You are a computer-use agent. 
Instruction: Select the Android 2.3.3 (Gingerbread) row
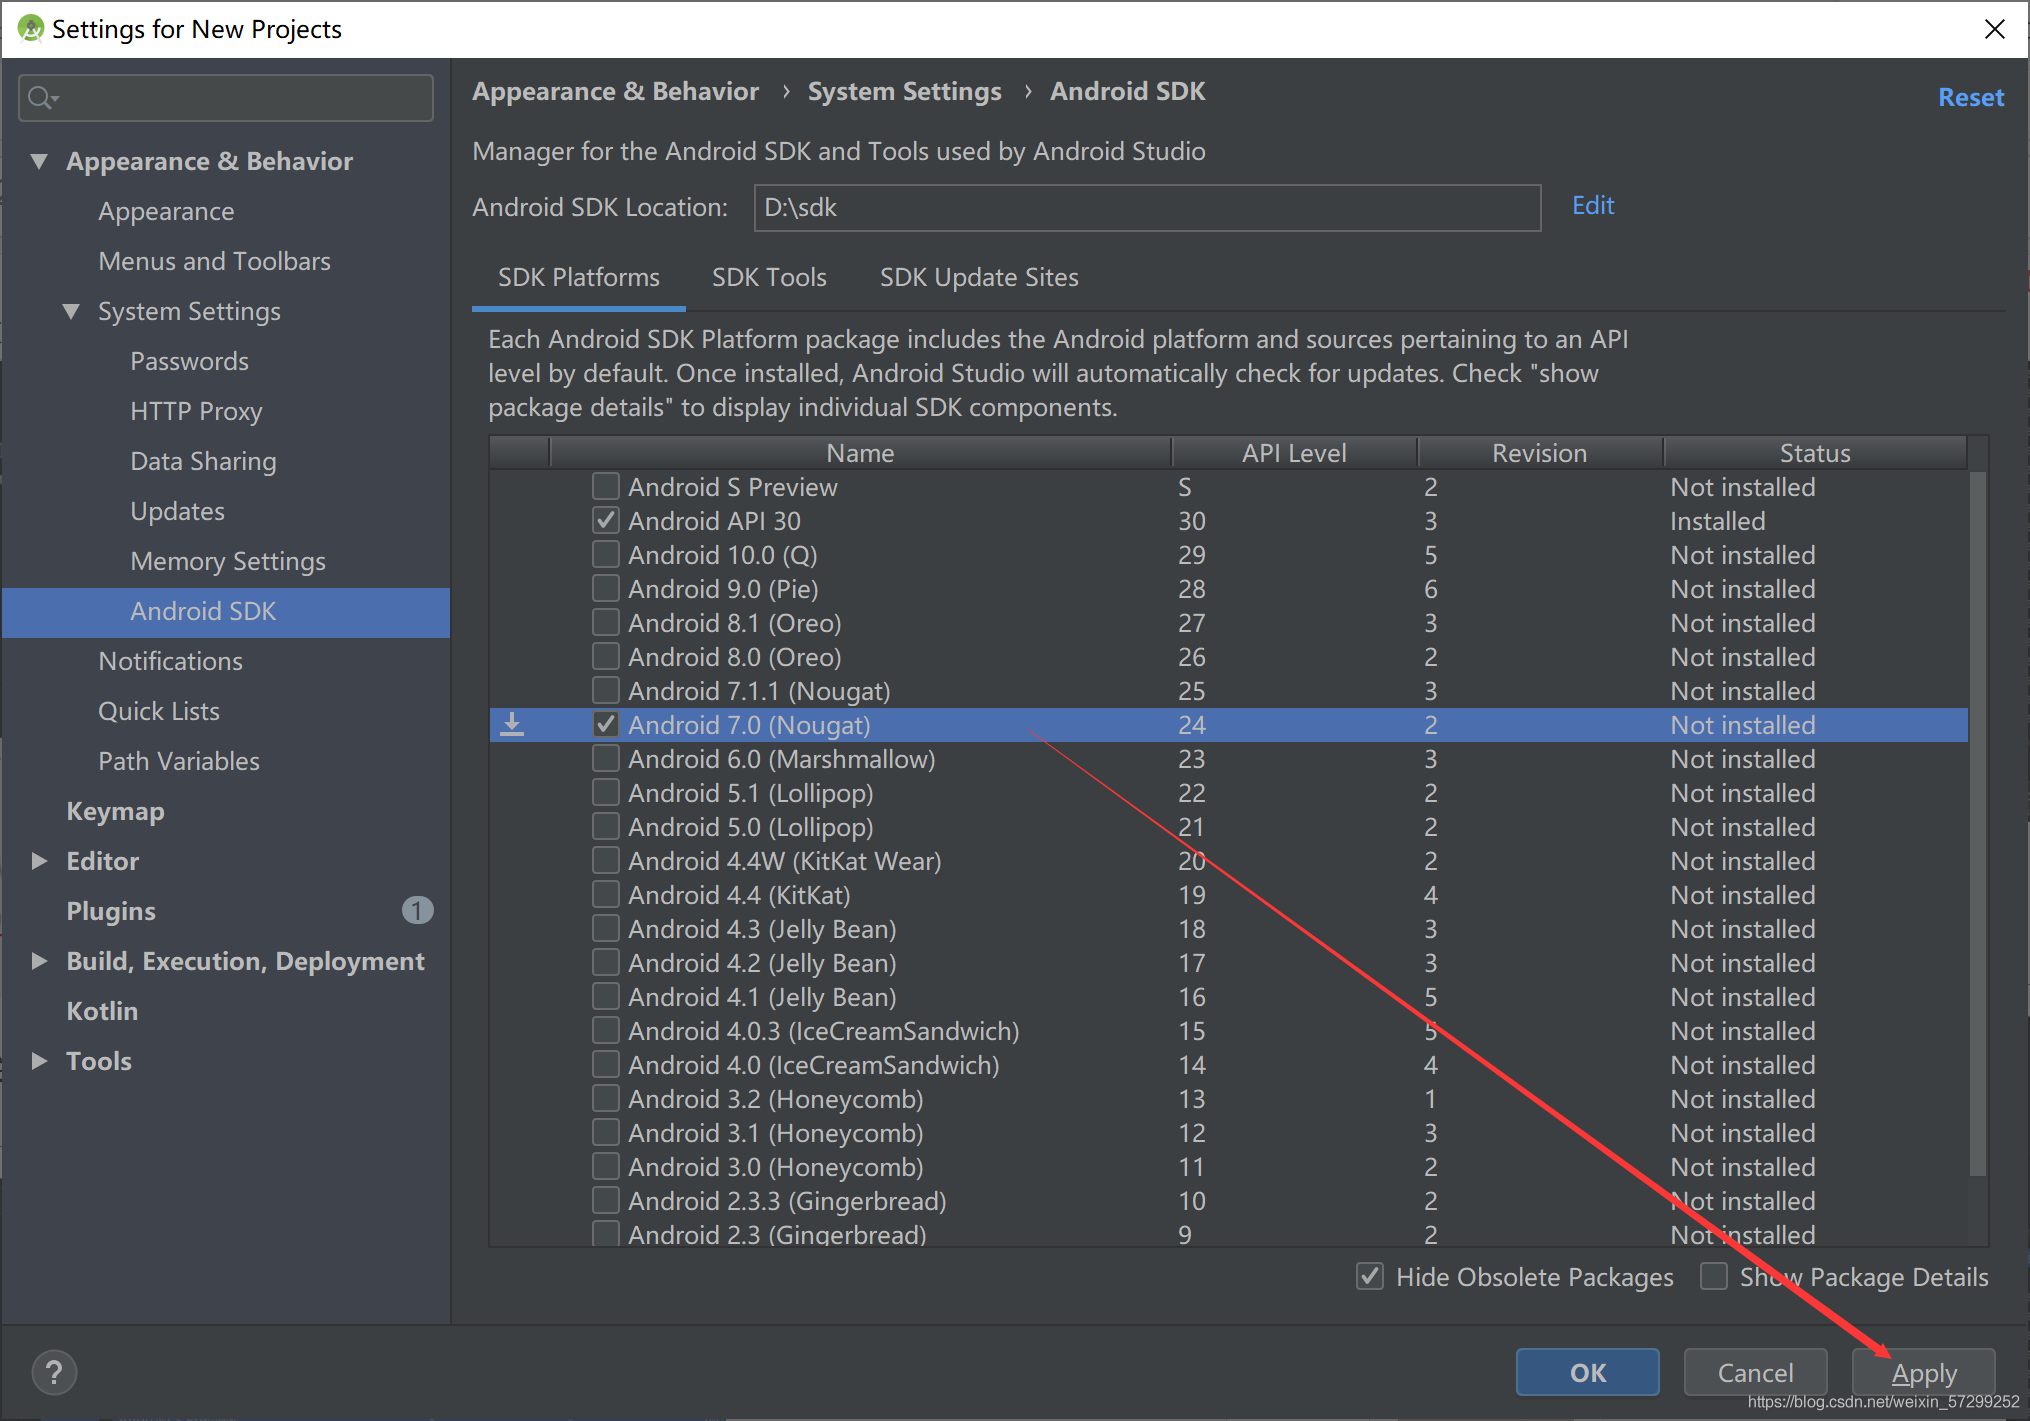1229,1200
